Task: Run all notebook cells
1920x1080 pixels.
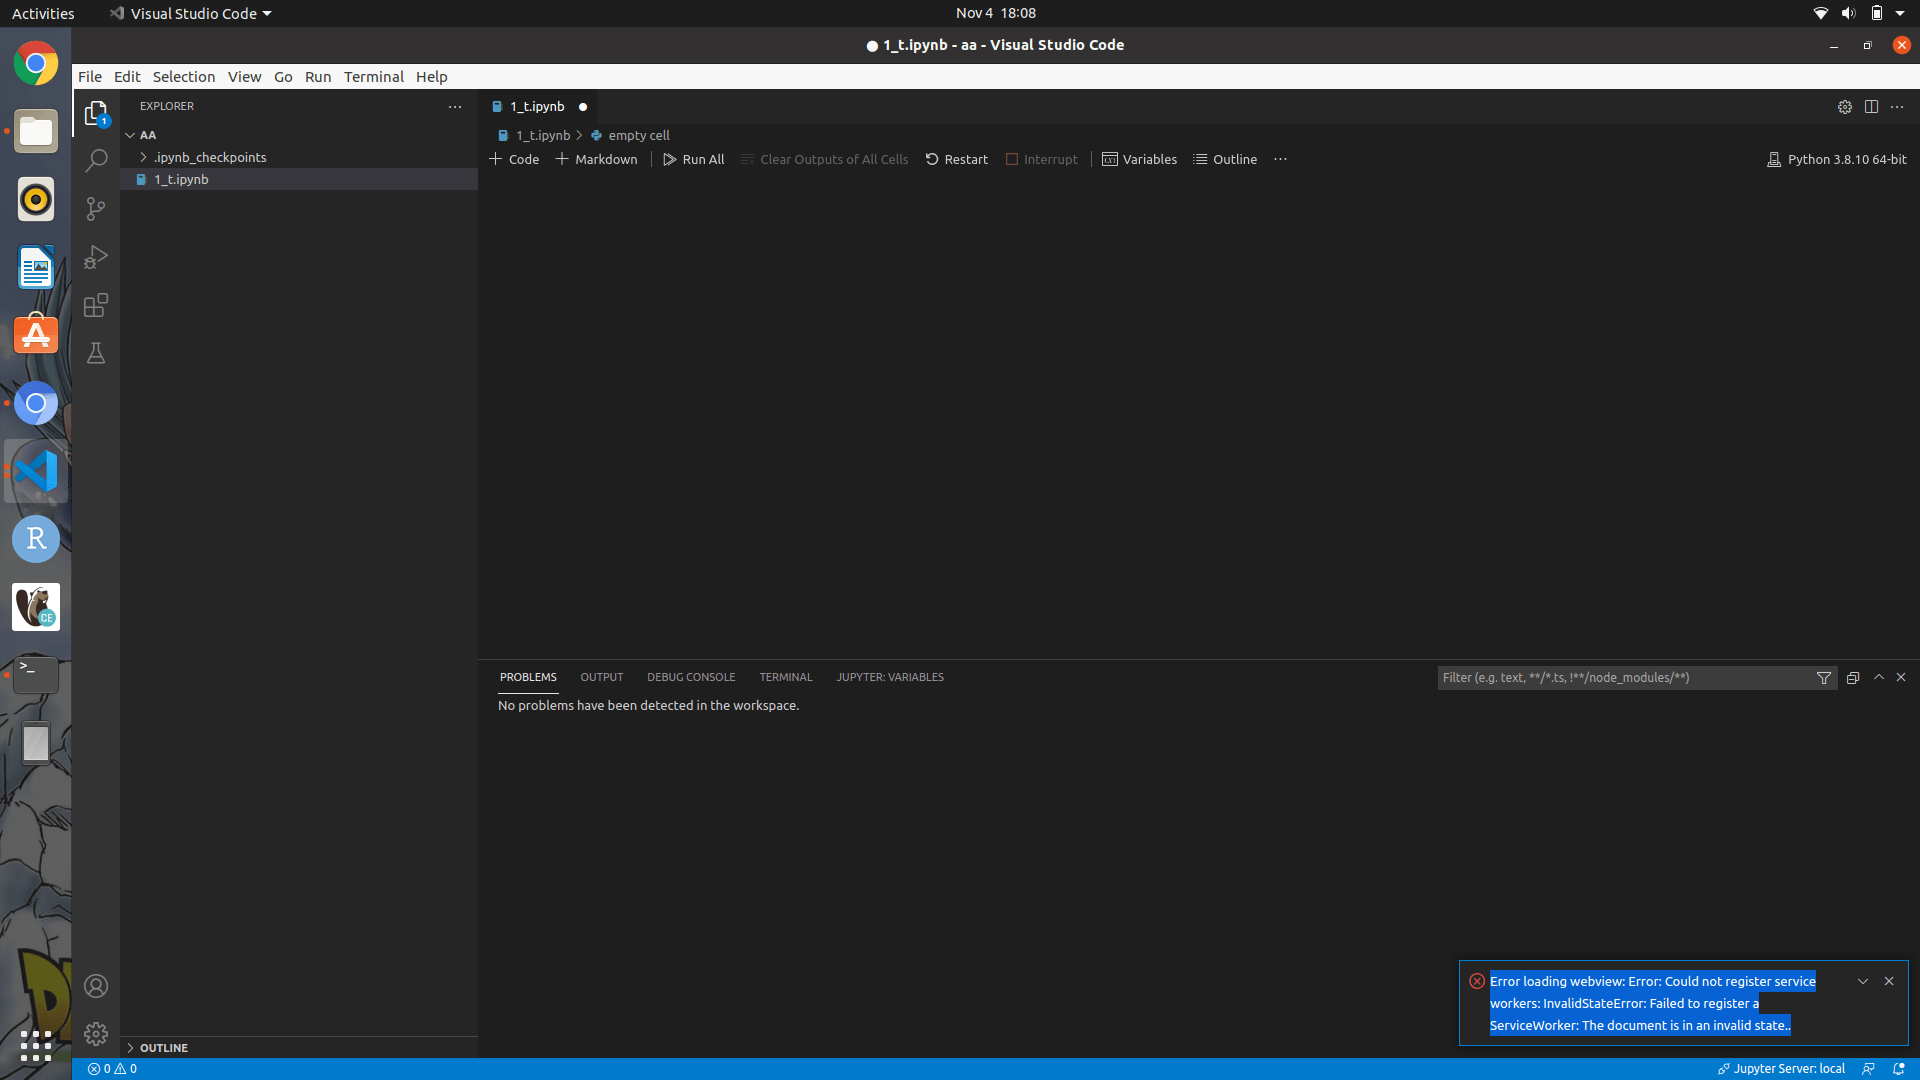Action: [693, 159]
